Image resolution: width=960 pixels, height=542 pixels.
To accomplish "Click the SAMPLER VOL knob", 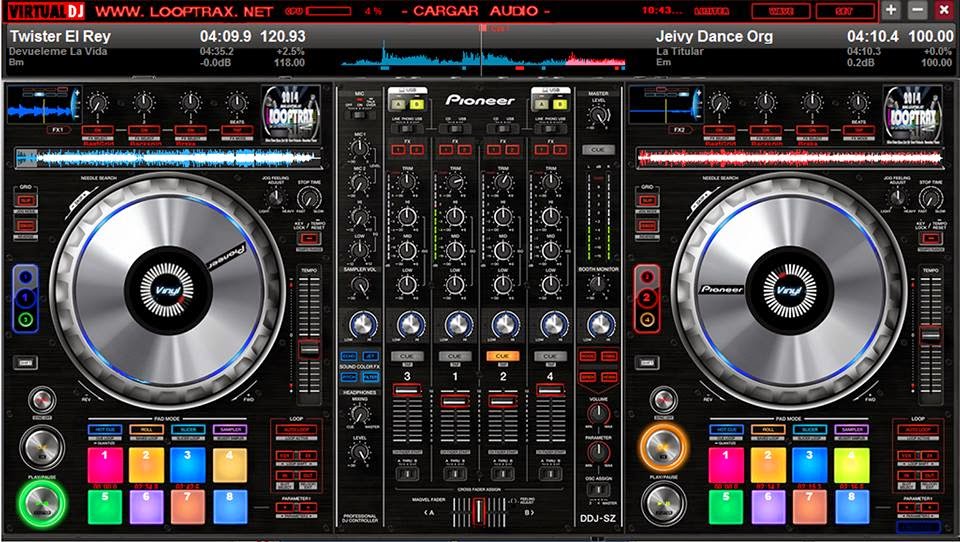I will [360, 285].
